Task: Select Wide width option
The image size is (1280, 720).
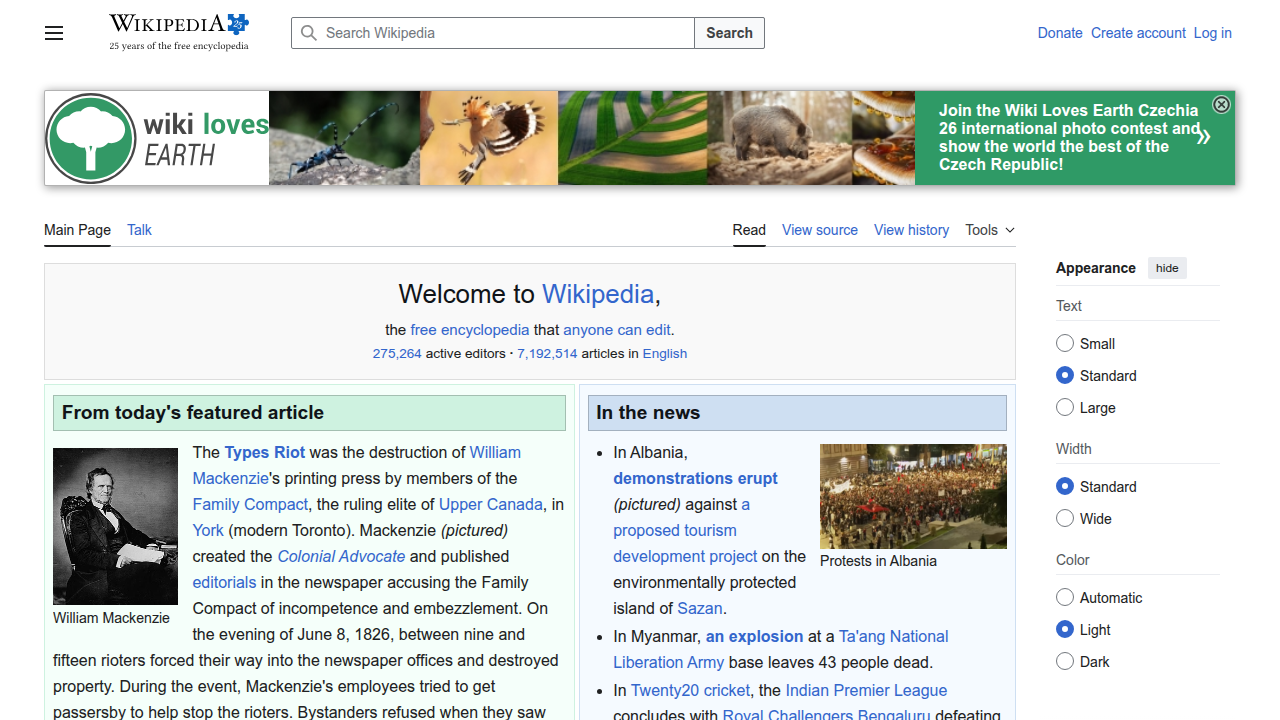Action: tap(1065, 518)
